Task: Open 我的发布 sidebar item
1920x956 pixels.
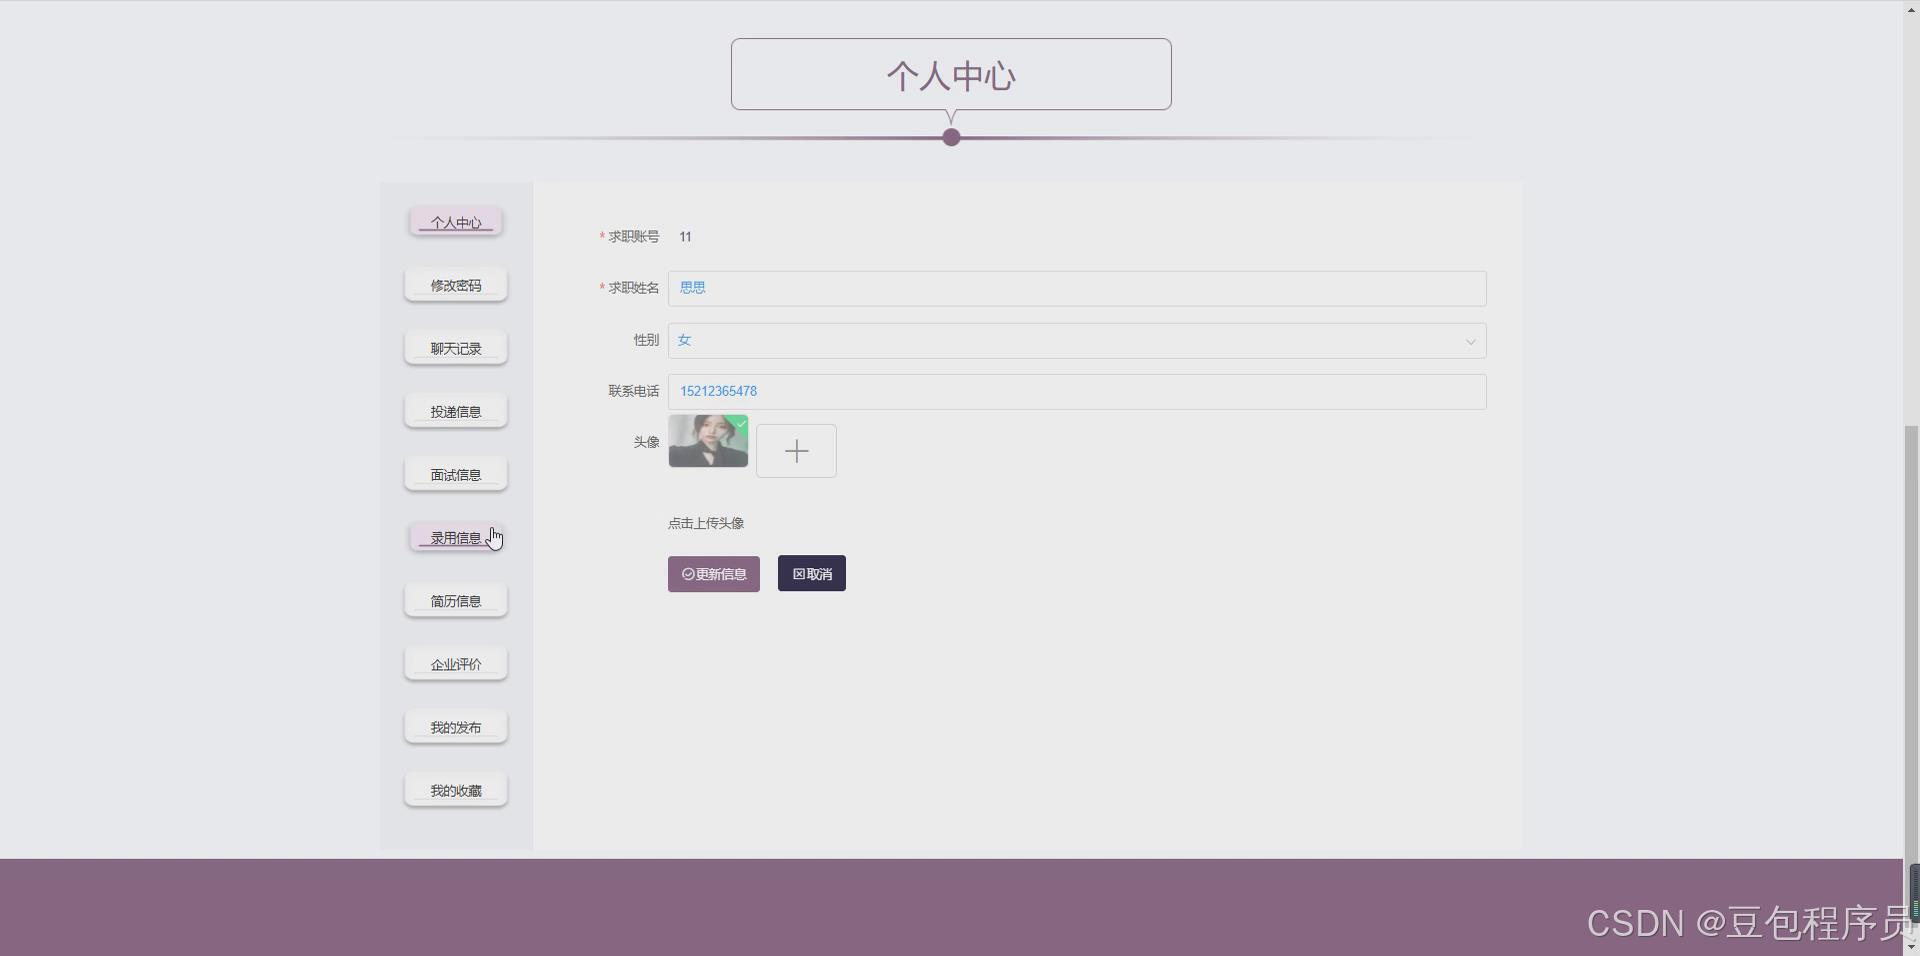Action: tap(456, 727)
